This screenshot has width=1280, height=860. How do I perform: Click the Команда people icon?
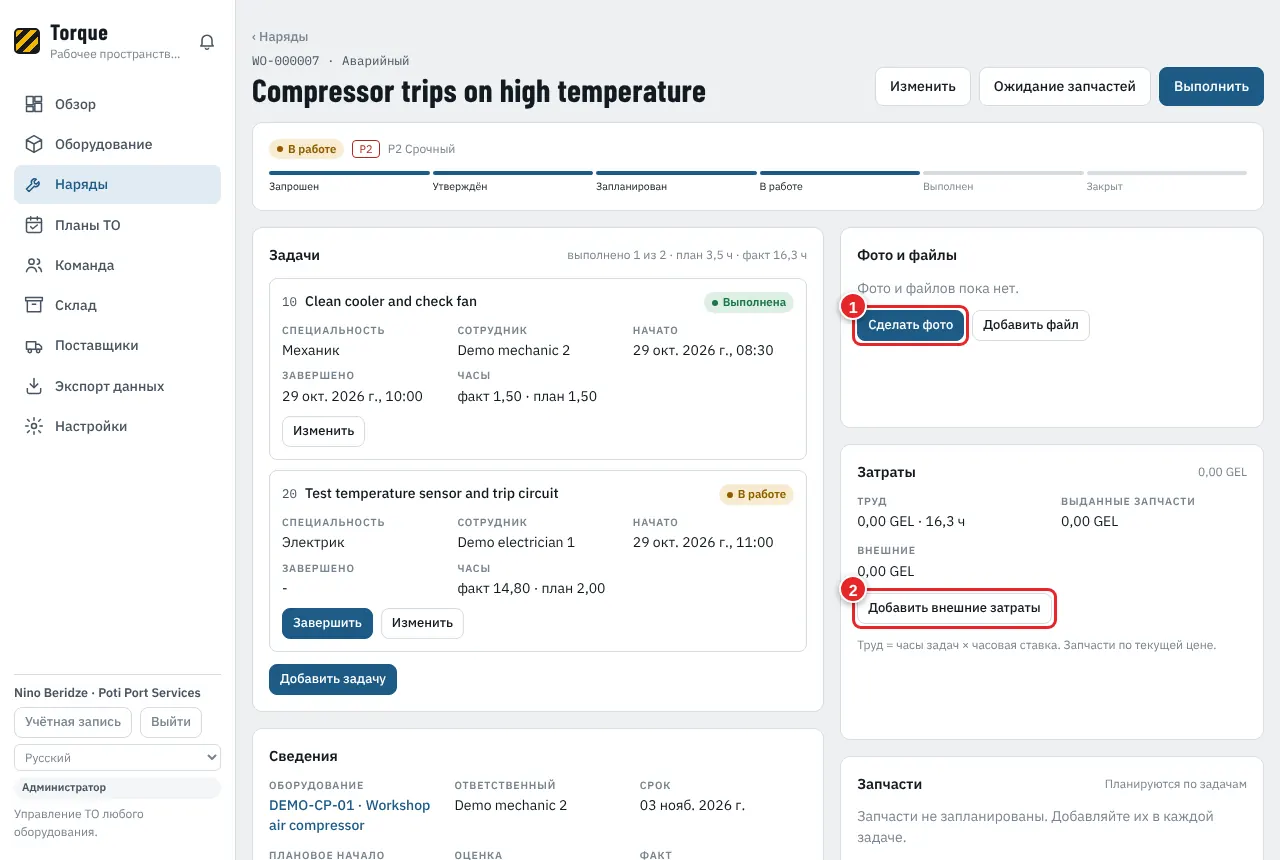(x=34, y=265)
